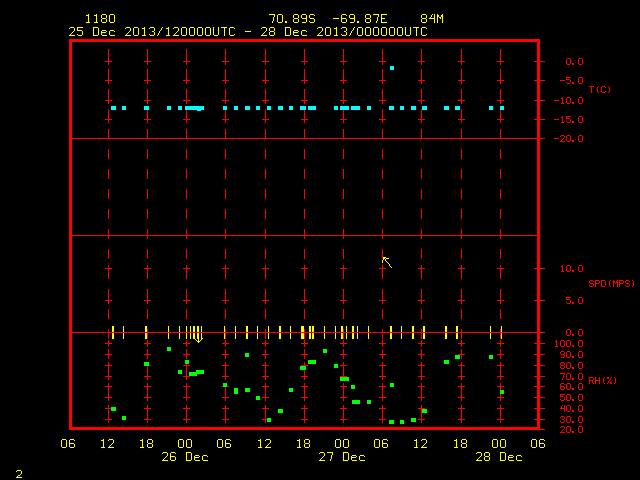Select the 28 Dec date label
The height and width of the screenshot is (480, 640).
[499, 457]
